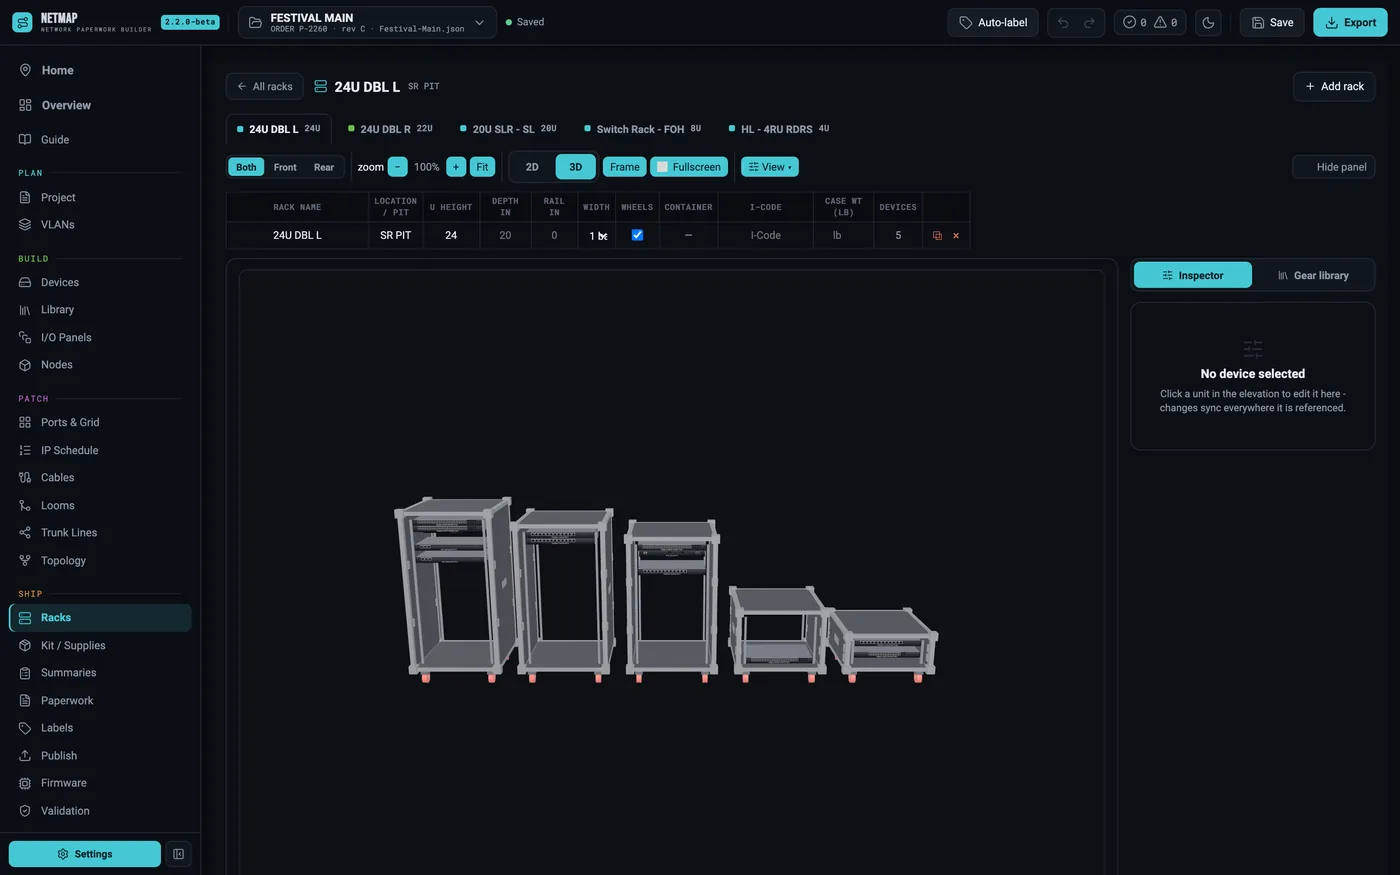Click the undo arrow

click(x=1063, y=22)
